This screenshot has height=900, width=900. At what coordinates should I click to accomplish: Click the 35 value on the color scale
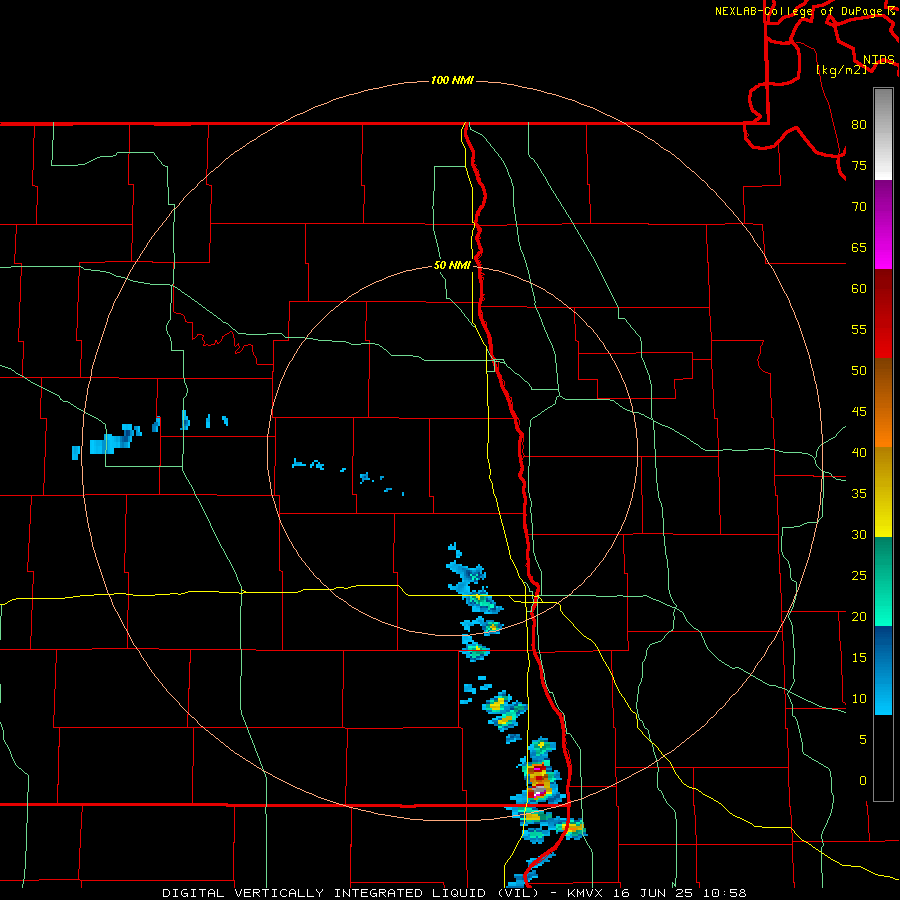click(859, 494)
